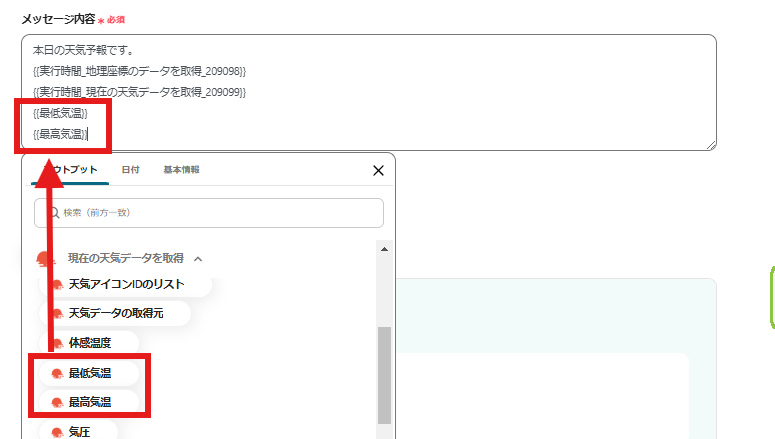
Task: Click the icon beside 天気アイコンIDのリスト
Action: pyautogui.click(x=57, y=285)
